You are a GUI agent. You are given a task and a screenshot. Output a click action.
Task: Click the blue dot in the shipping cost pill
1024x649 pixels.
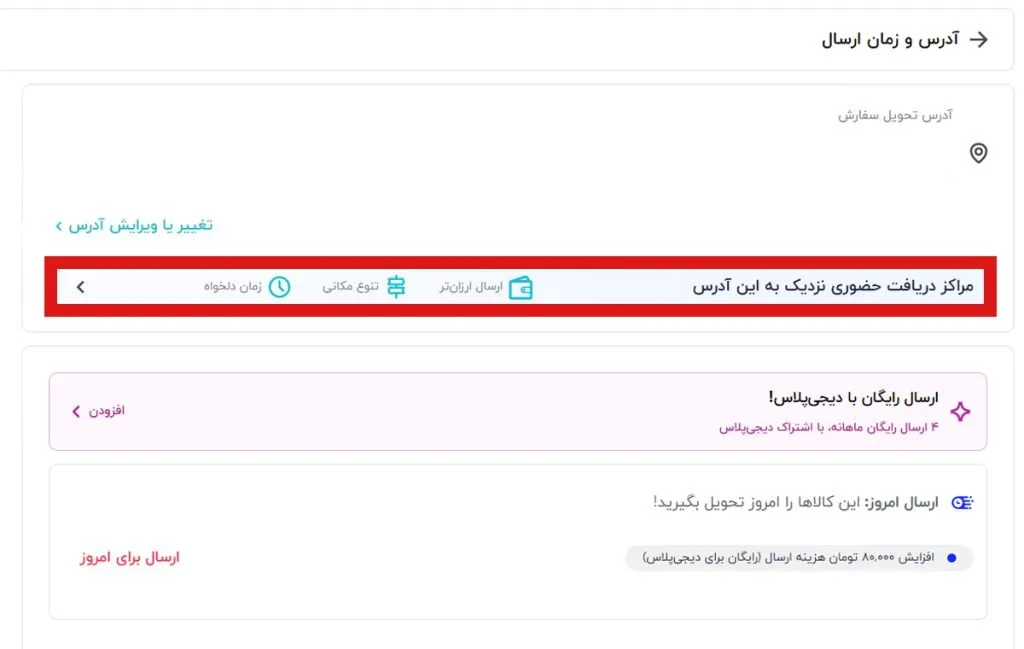coord(951,558)
